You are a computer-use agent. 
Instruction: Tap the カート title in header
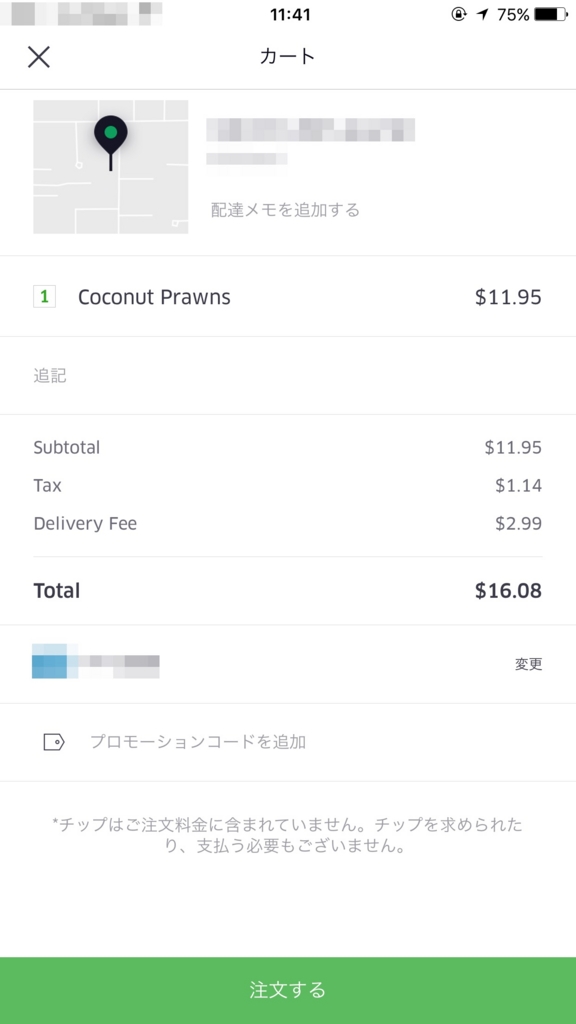tap(287, 56)
